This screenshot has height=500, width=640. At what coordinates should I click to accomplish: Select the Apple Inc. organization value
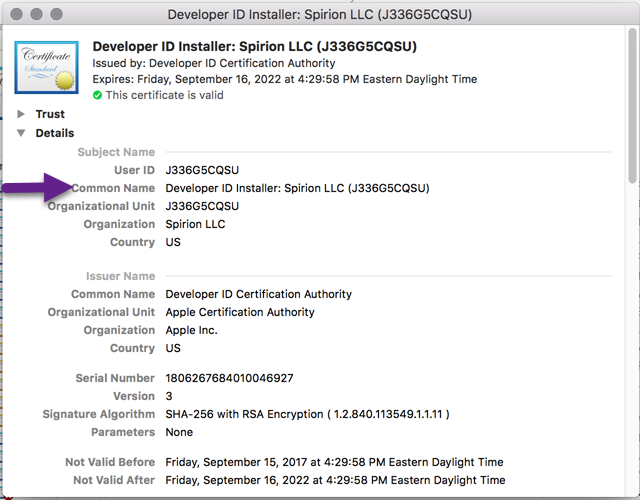(x=191, y=330)
